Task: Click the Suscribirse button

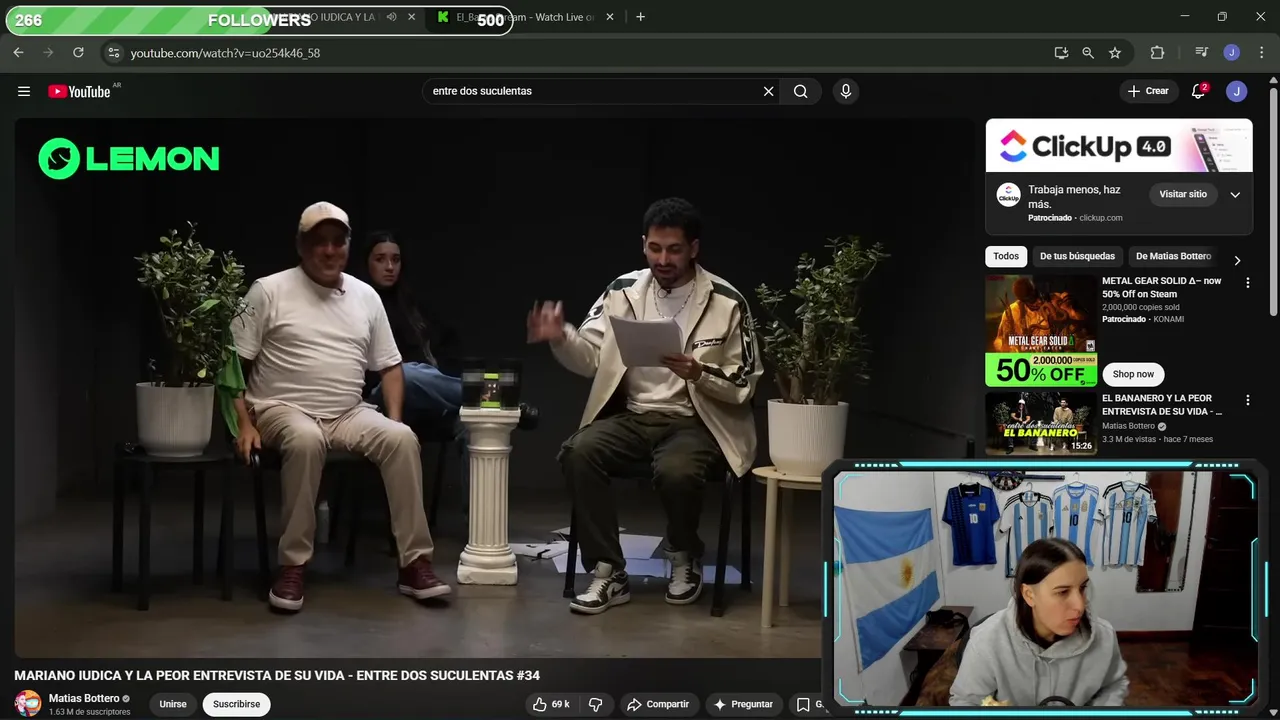Action: pos(236,704)
